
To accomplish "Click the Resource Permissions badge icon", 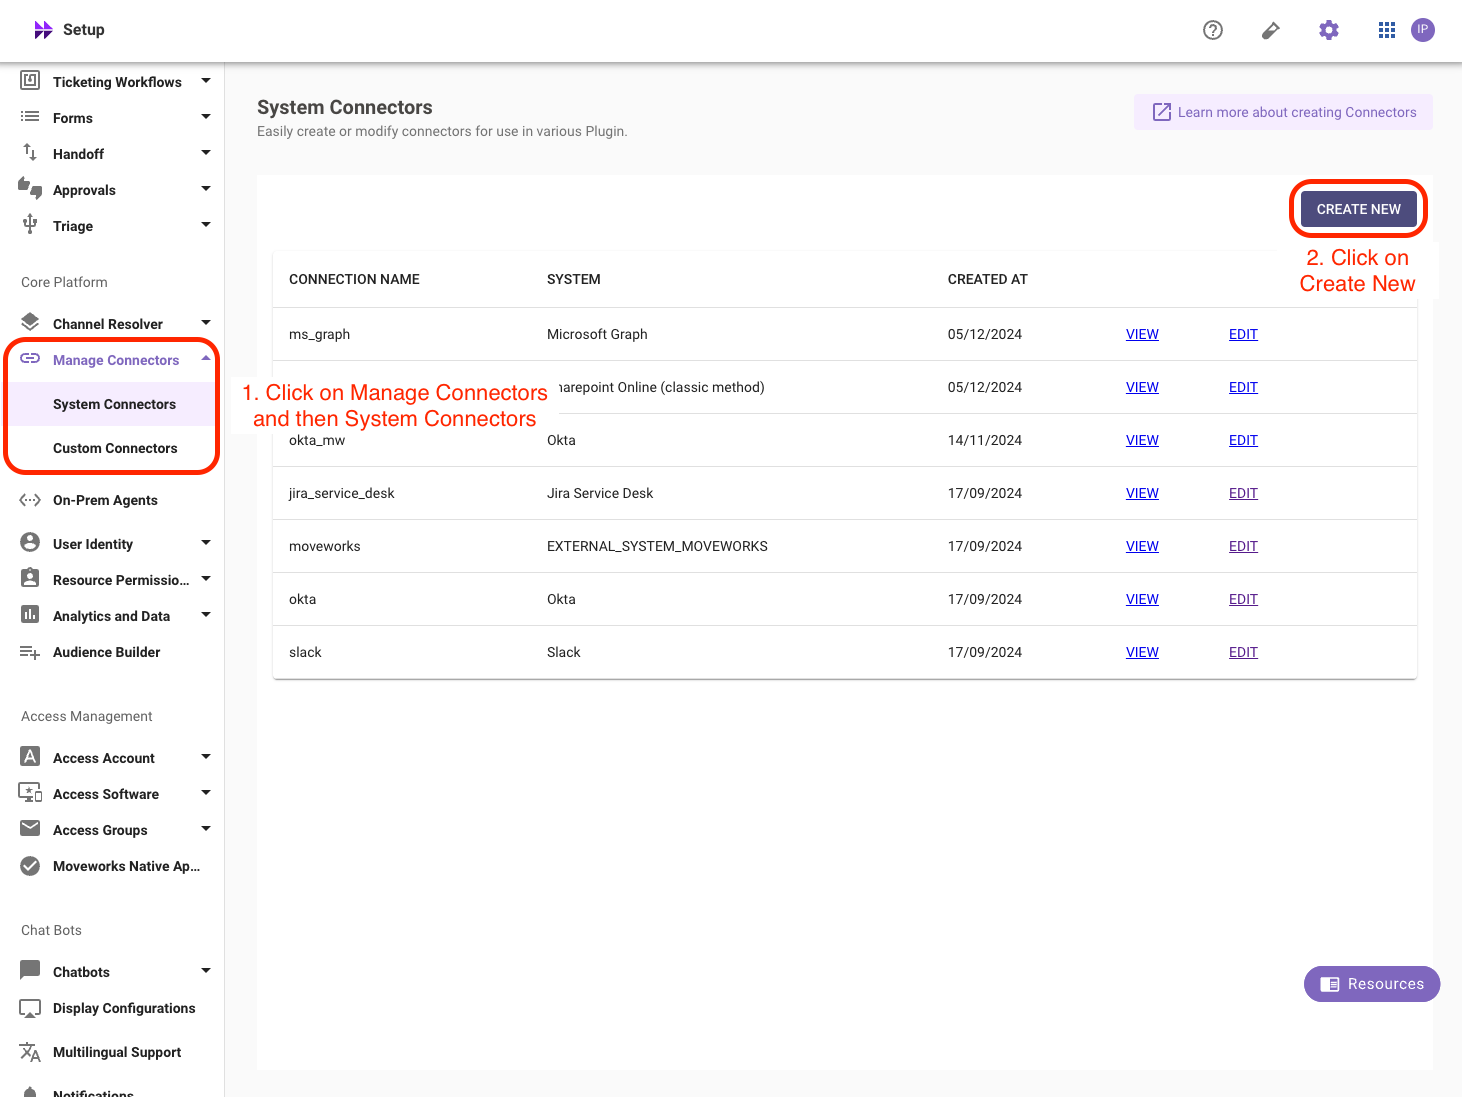I will coord(30,579).
